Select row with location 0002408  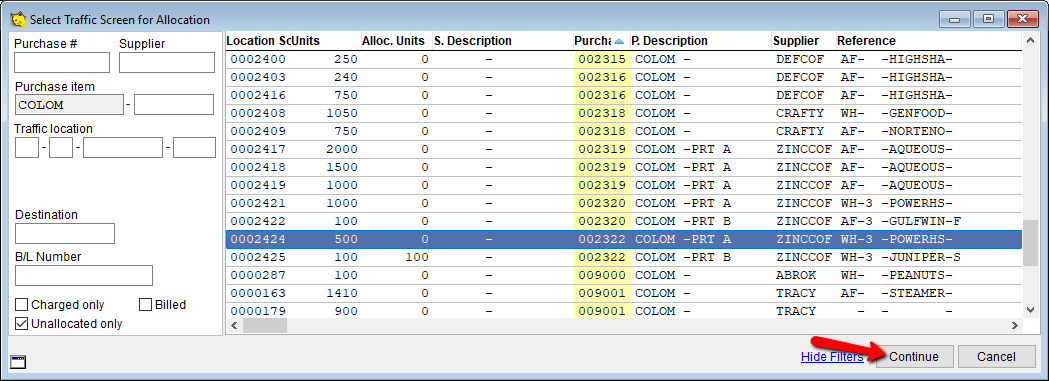pos(624,113)
